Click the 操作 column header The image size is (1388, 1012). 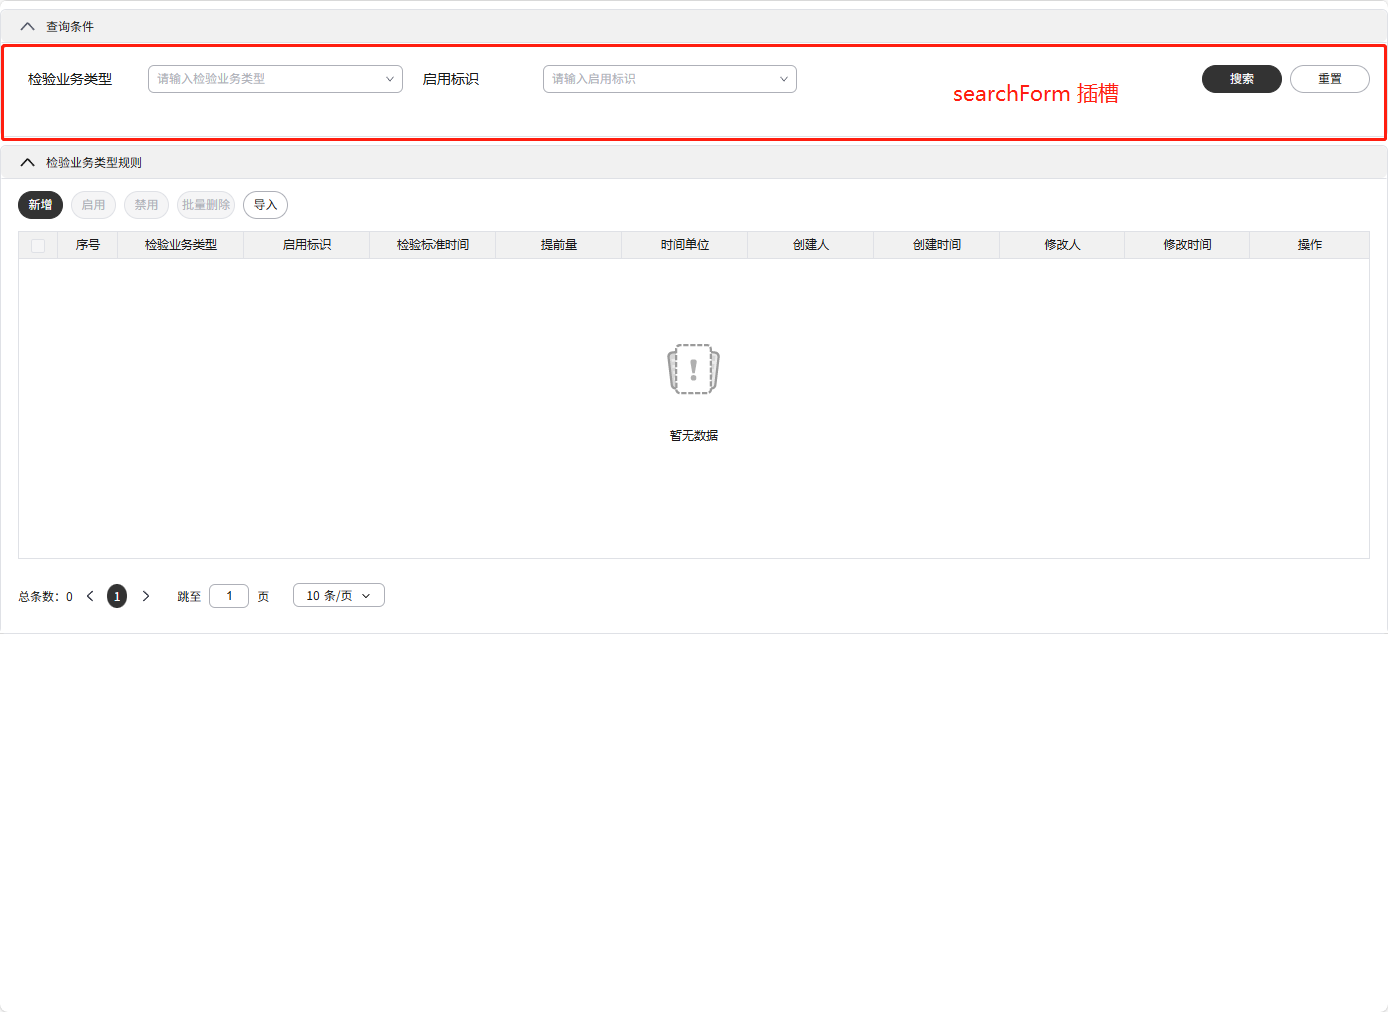(1310, 244)
